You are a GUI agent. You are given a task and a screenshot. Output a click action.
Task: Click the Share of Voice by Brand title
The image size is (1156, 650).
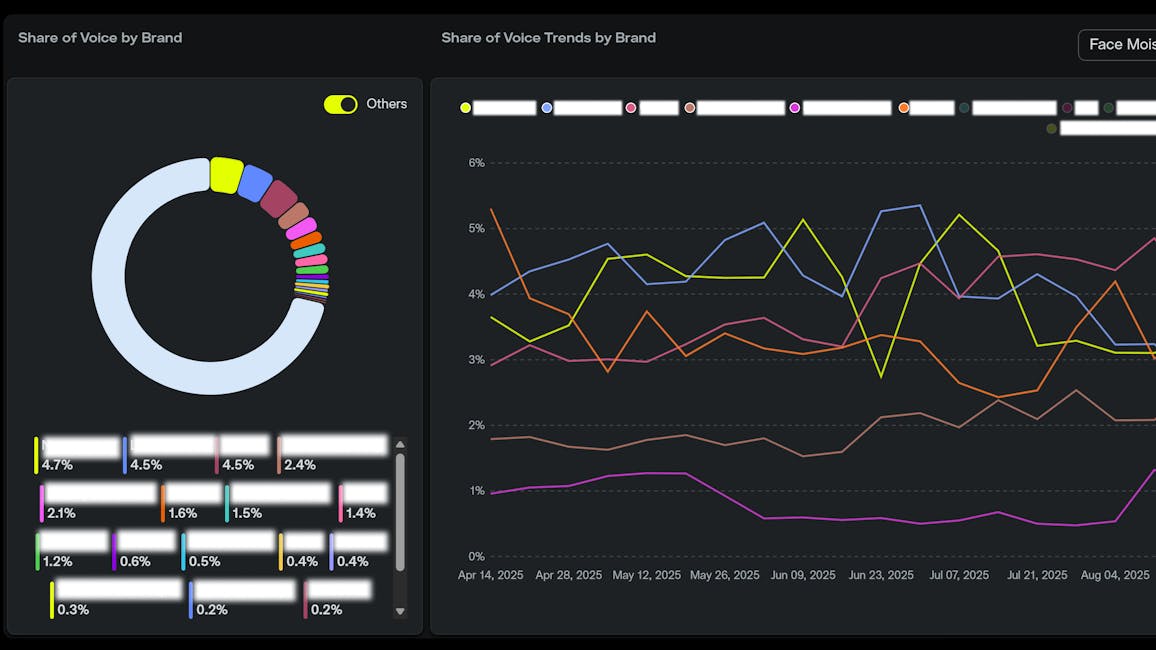[x=100, y=38]
